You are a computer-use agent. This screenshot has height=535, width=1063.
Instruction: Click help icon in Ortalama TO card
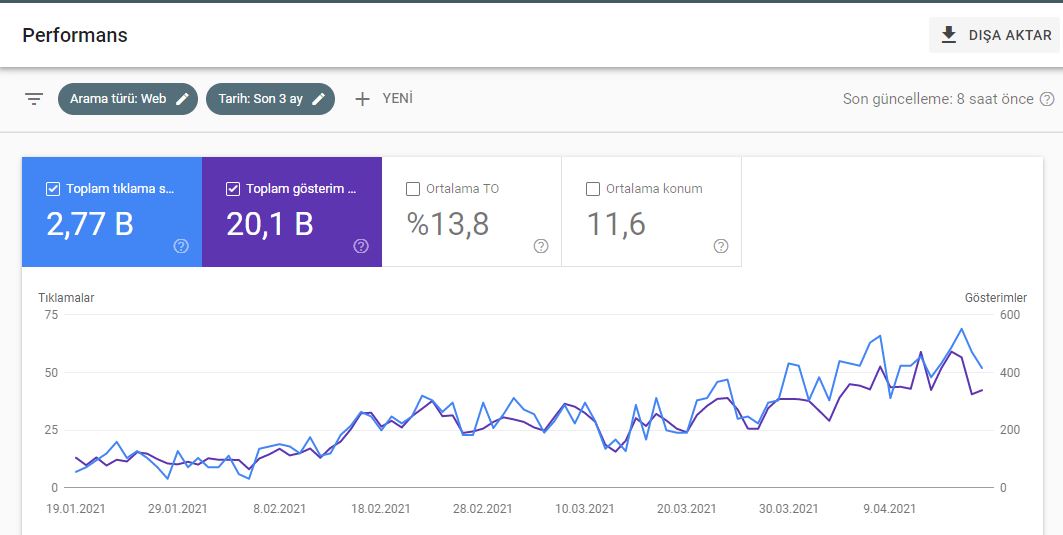click(x=541, y=246)
